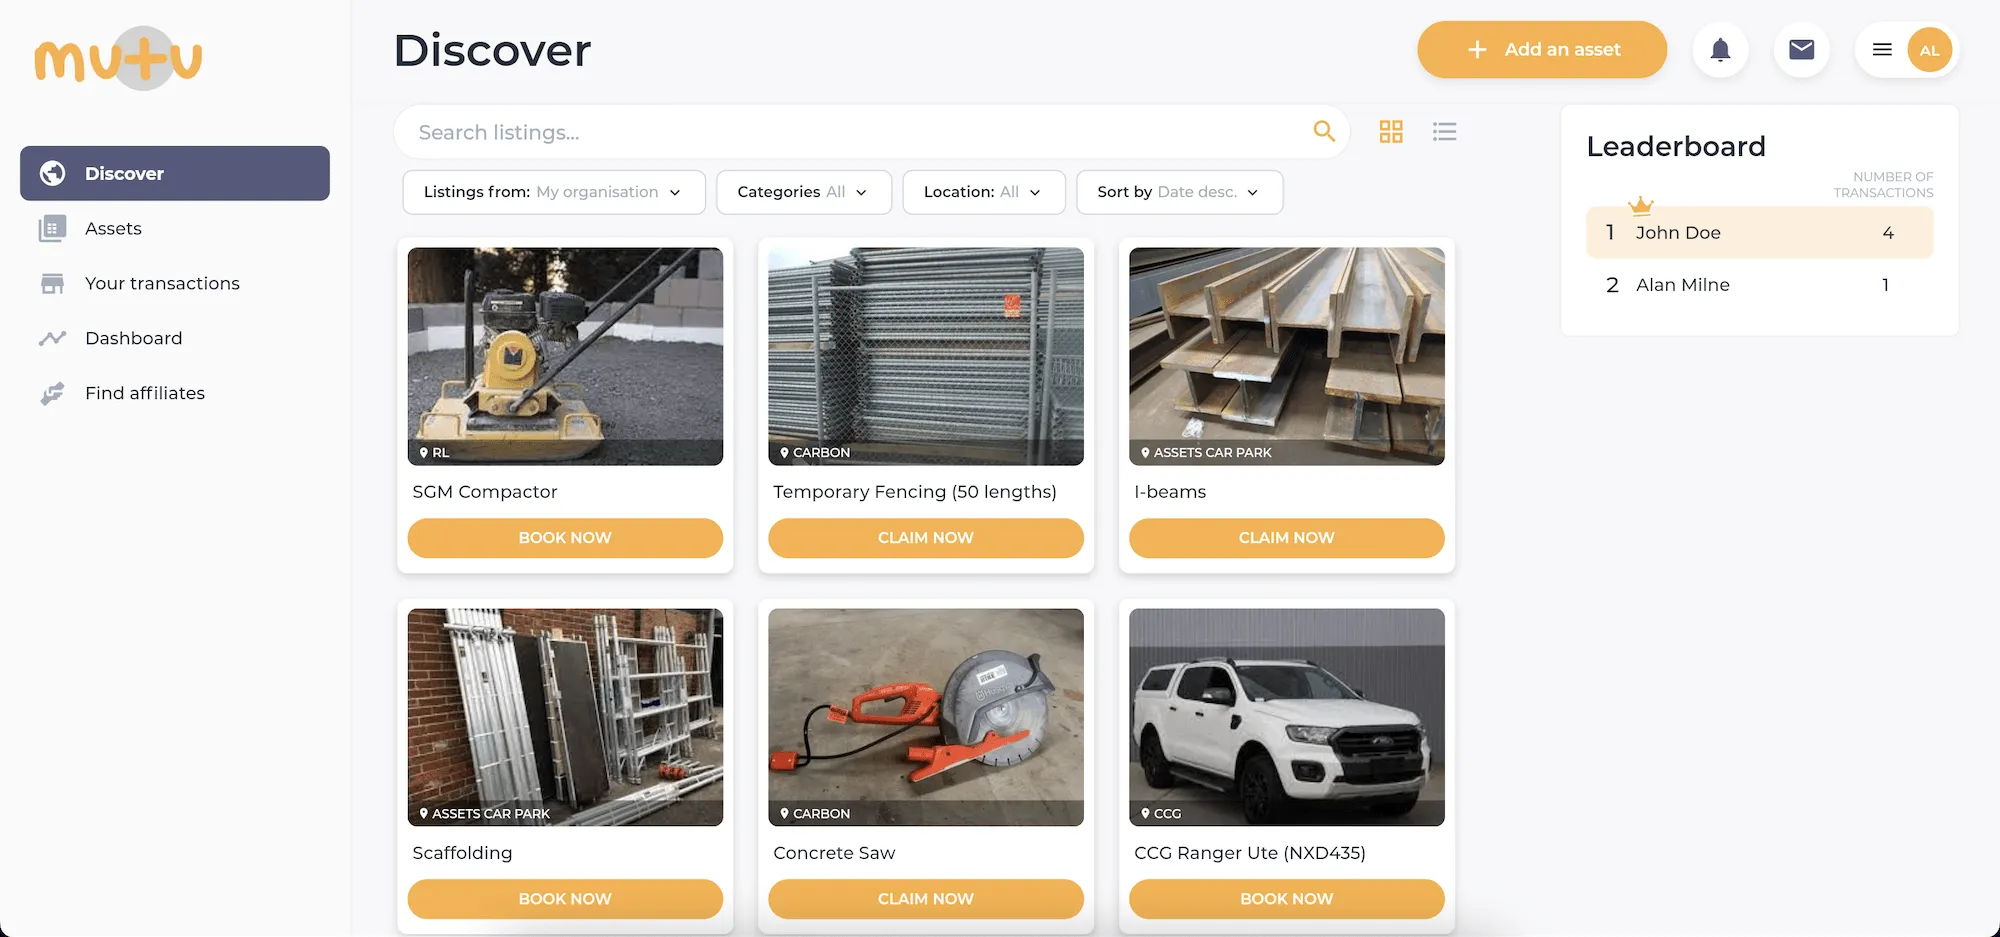
Task: Click the Assets sidebar icon
Action: 52,229
